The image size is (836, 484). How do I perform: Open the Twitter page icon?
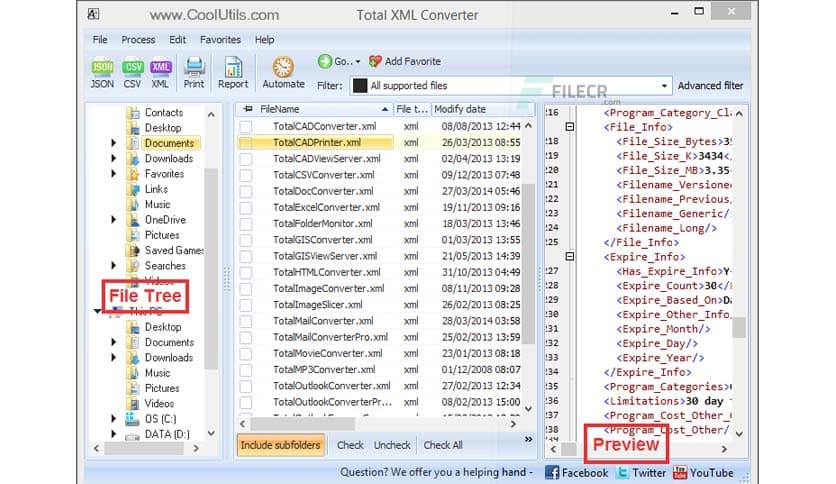point(622,472)
